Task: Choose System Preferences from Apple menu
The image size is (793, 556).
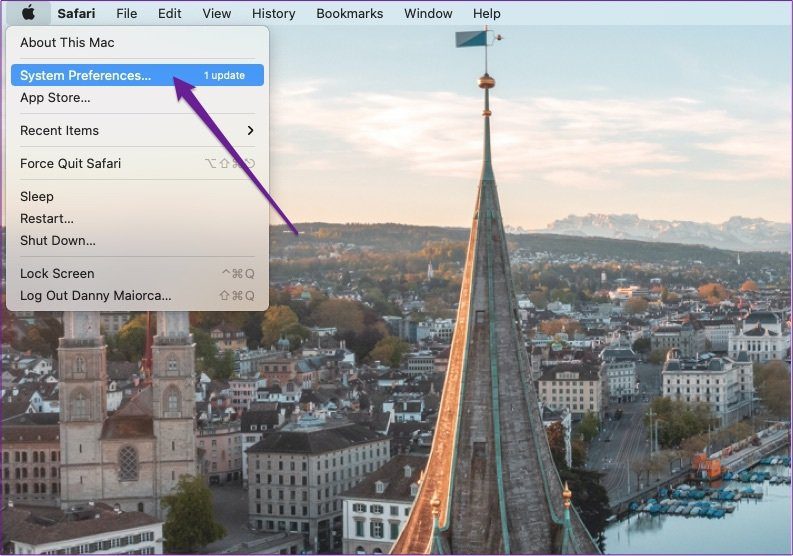Action: (x=137, y=75)
